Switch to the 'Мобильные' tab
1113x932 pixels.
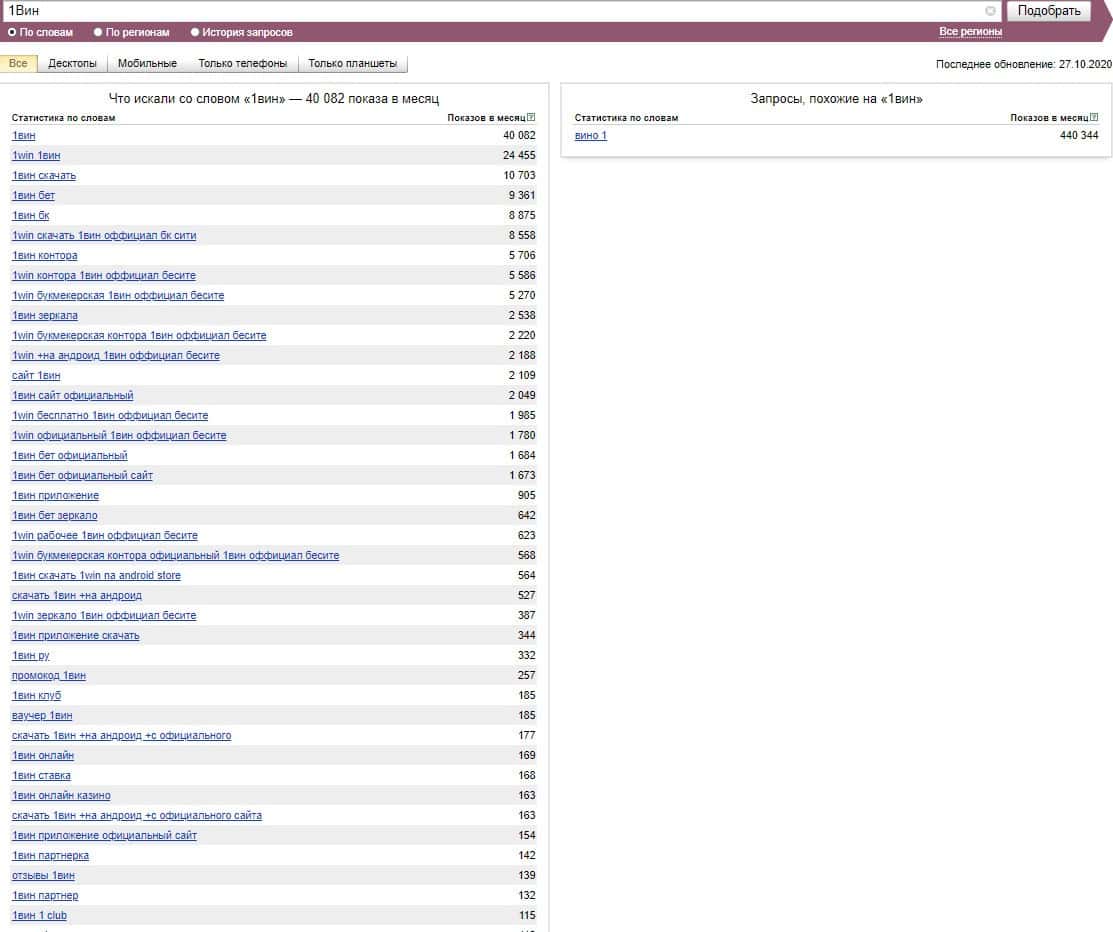coord(147,63)
